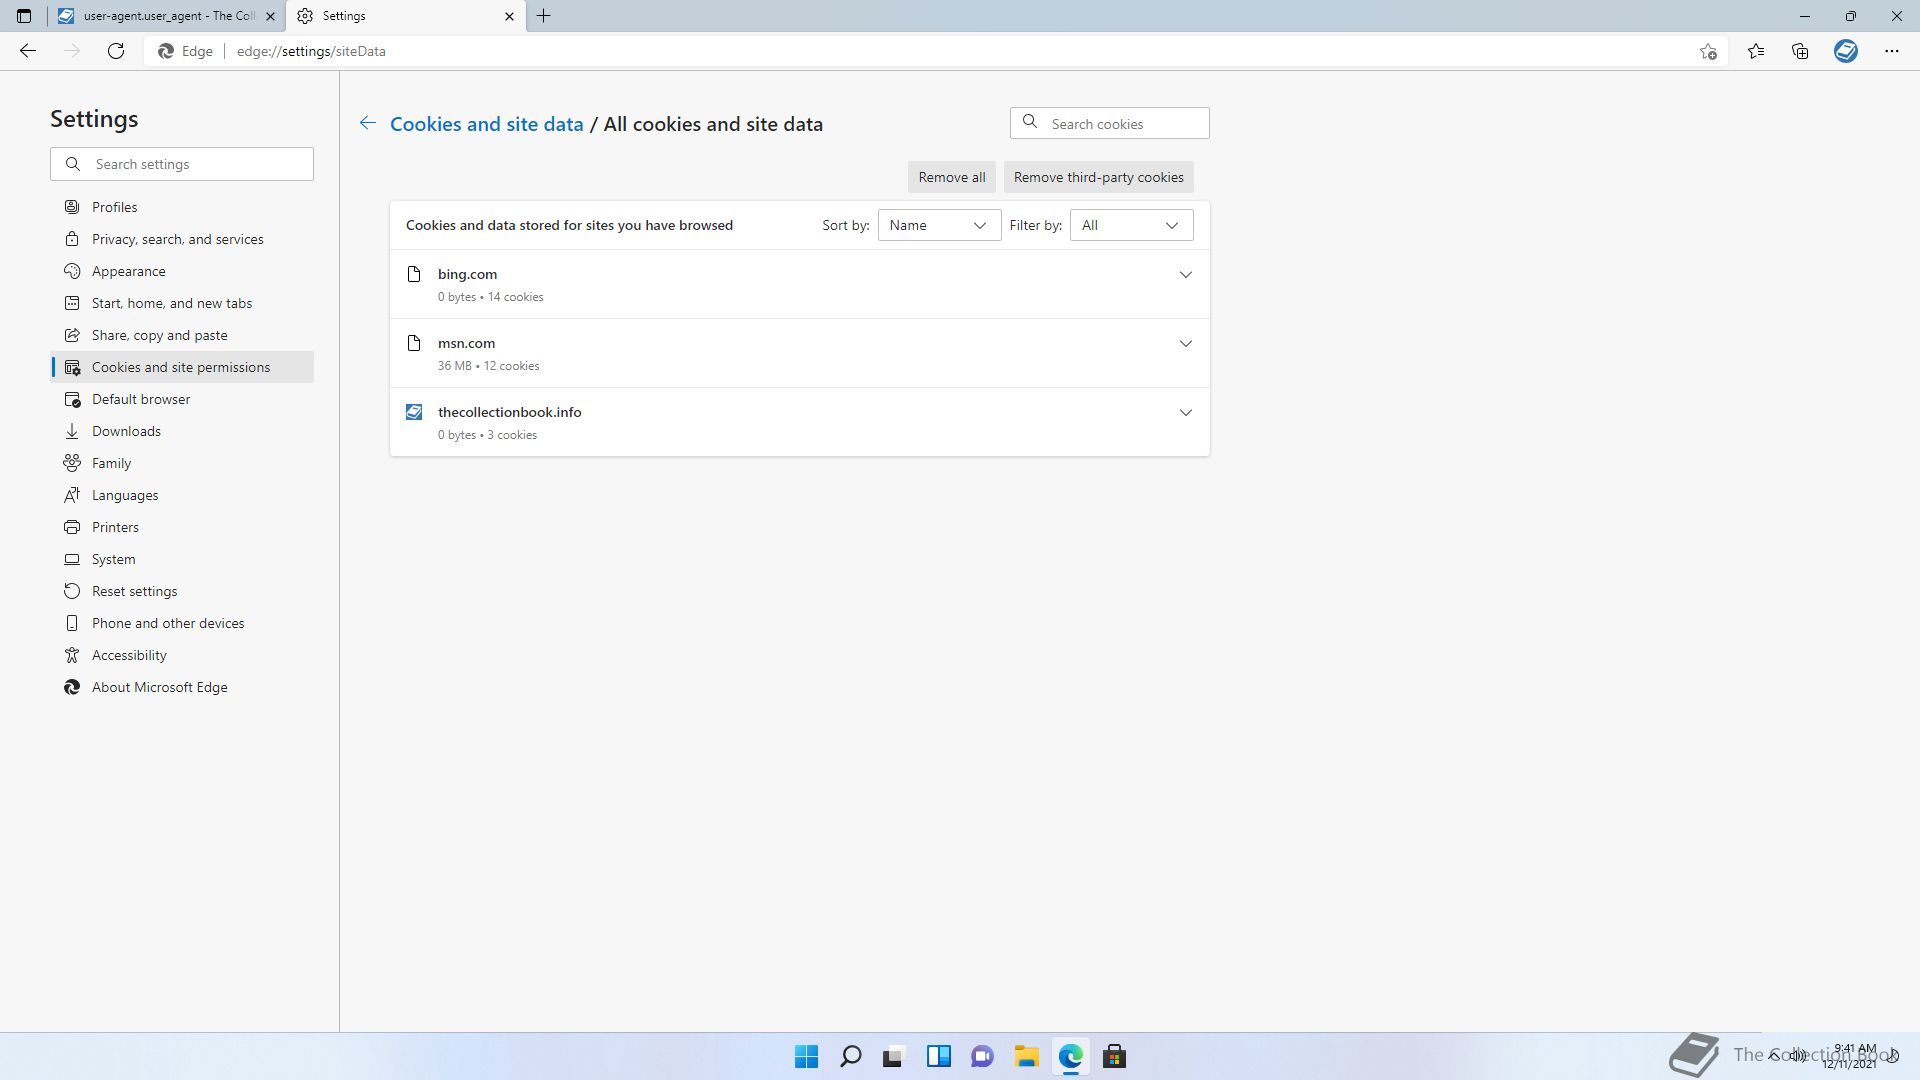
Task: Switch to the user-agent.user_agent tab
Action: [x=166, y=16]
